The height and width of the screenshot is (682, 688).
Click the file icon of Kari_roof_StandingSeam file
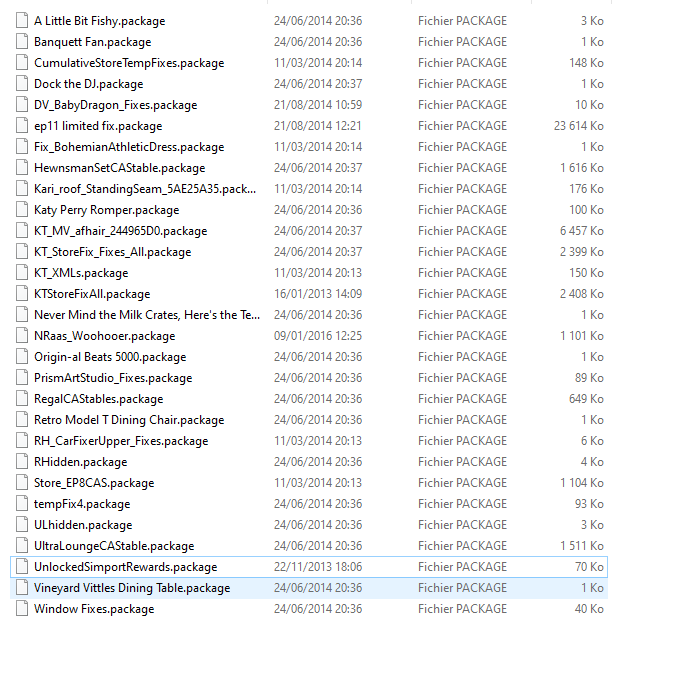click(22, 189)
